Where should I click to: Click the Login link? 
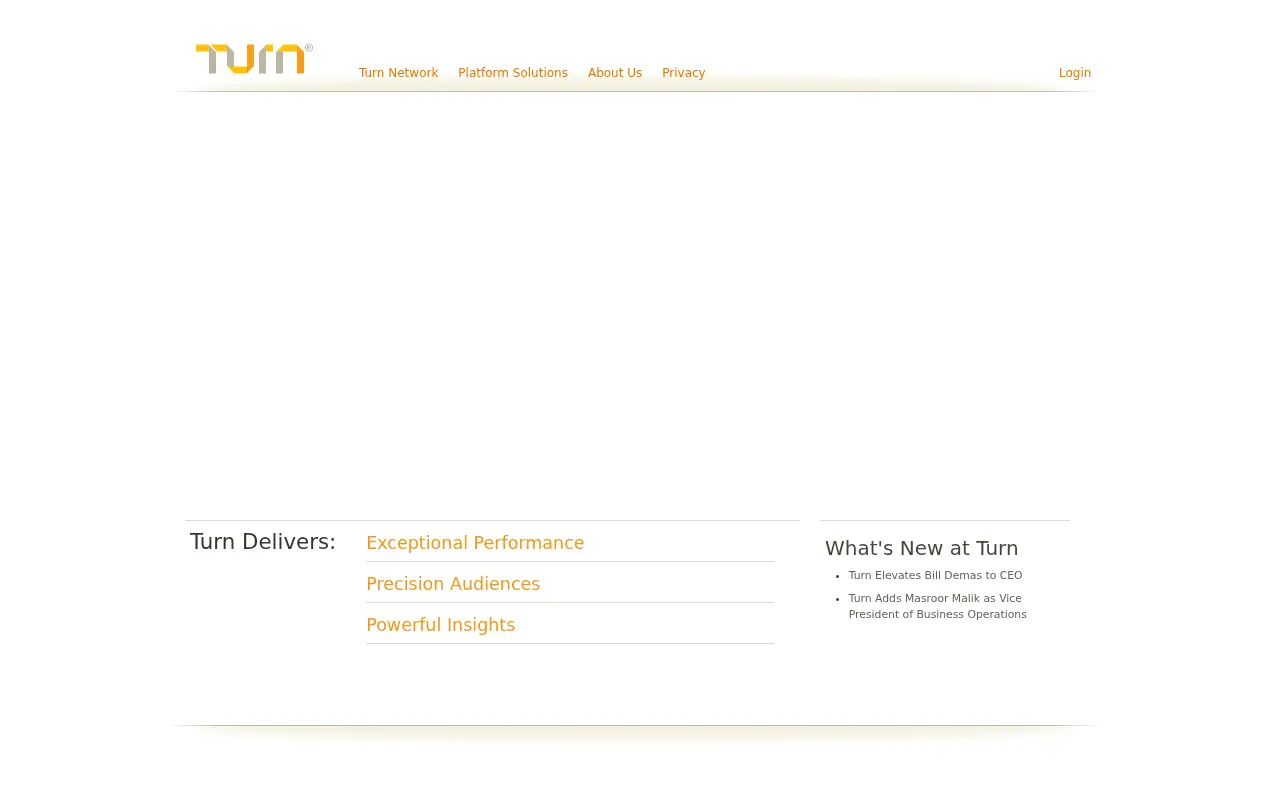pyautogui.click(x=1075, y=73)
